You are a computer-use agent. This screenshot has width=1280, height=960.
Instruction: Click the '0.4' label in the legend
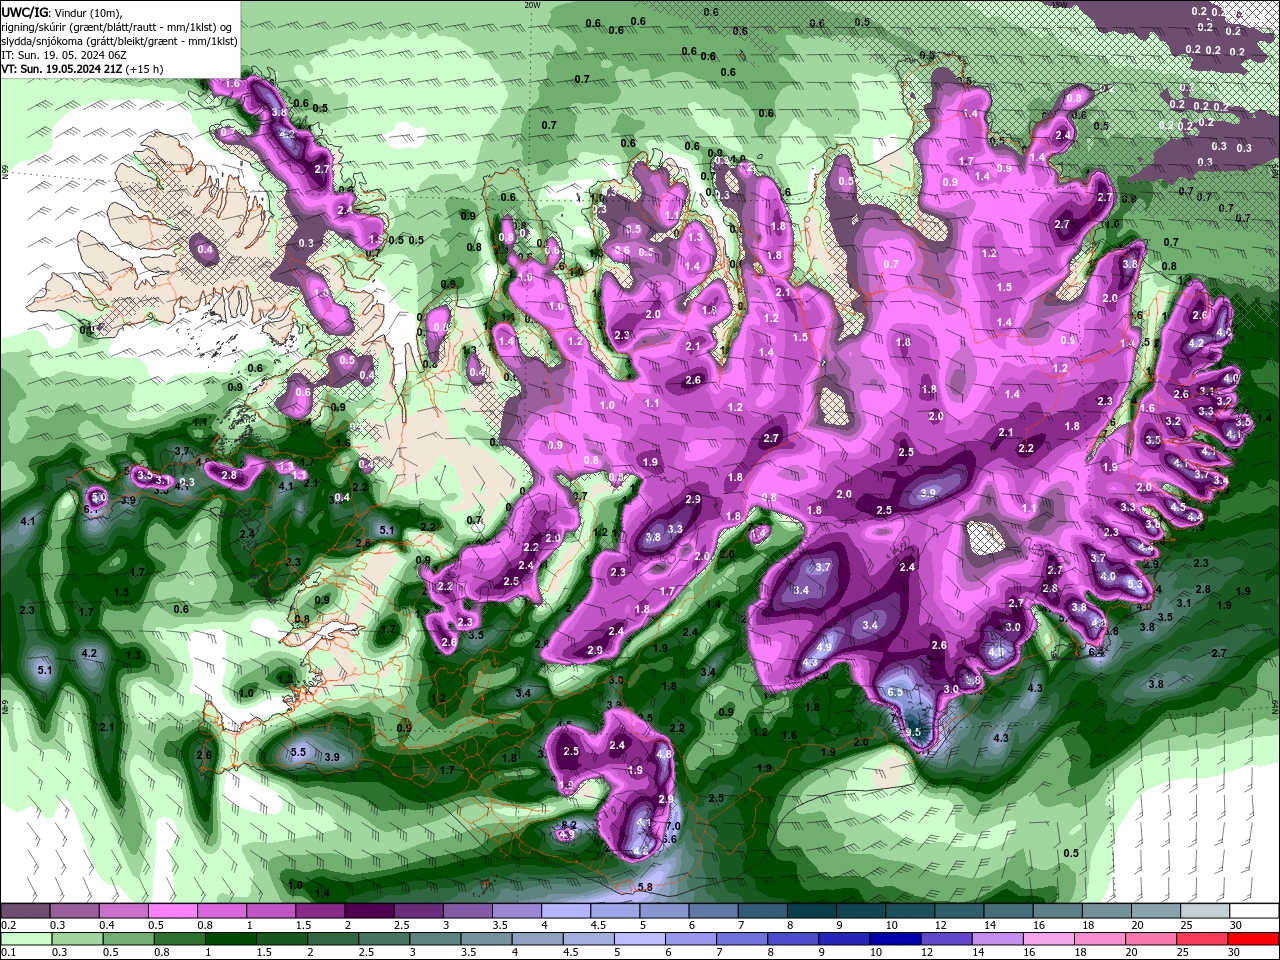(x=106, y=925)
